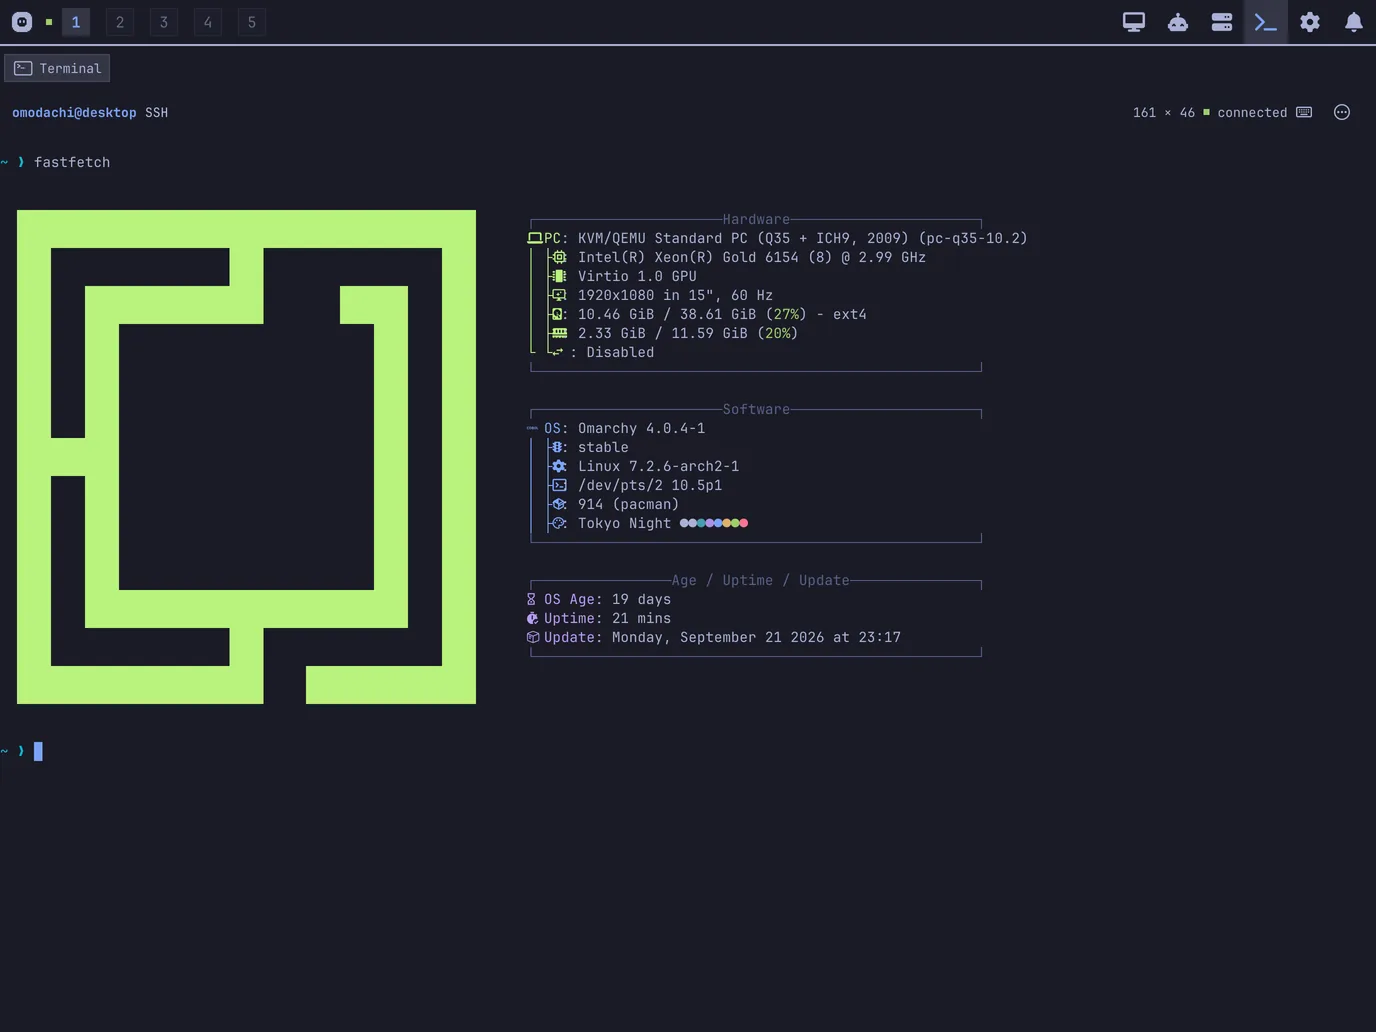The image size is (1376, 1032).
Task: Click the terminal icon beside /dev/pts/2
Action: [559, 485]
